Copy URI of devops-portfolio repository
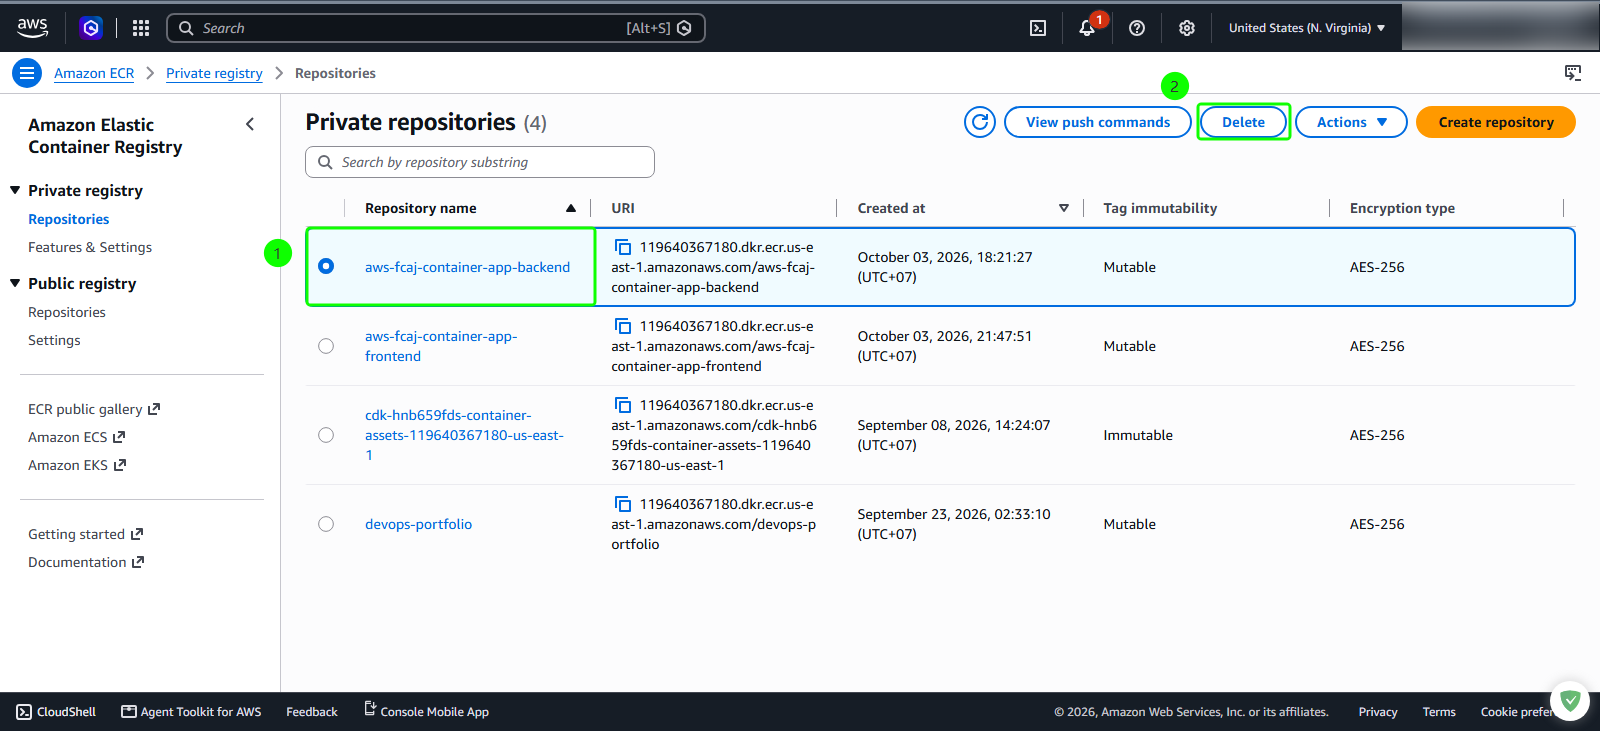Viewport: 1600px width, 731px height. [622, 504]
